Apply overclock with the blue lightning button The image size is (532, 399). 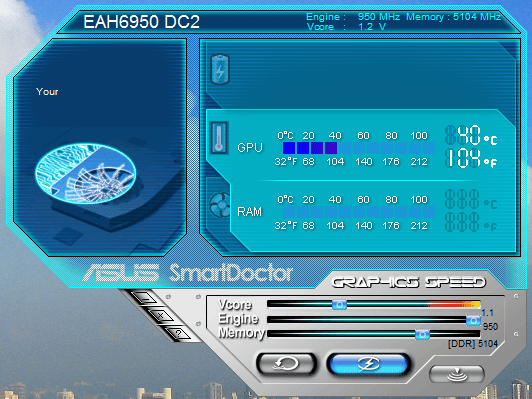(x=369, y=364)
